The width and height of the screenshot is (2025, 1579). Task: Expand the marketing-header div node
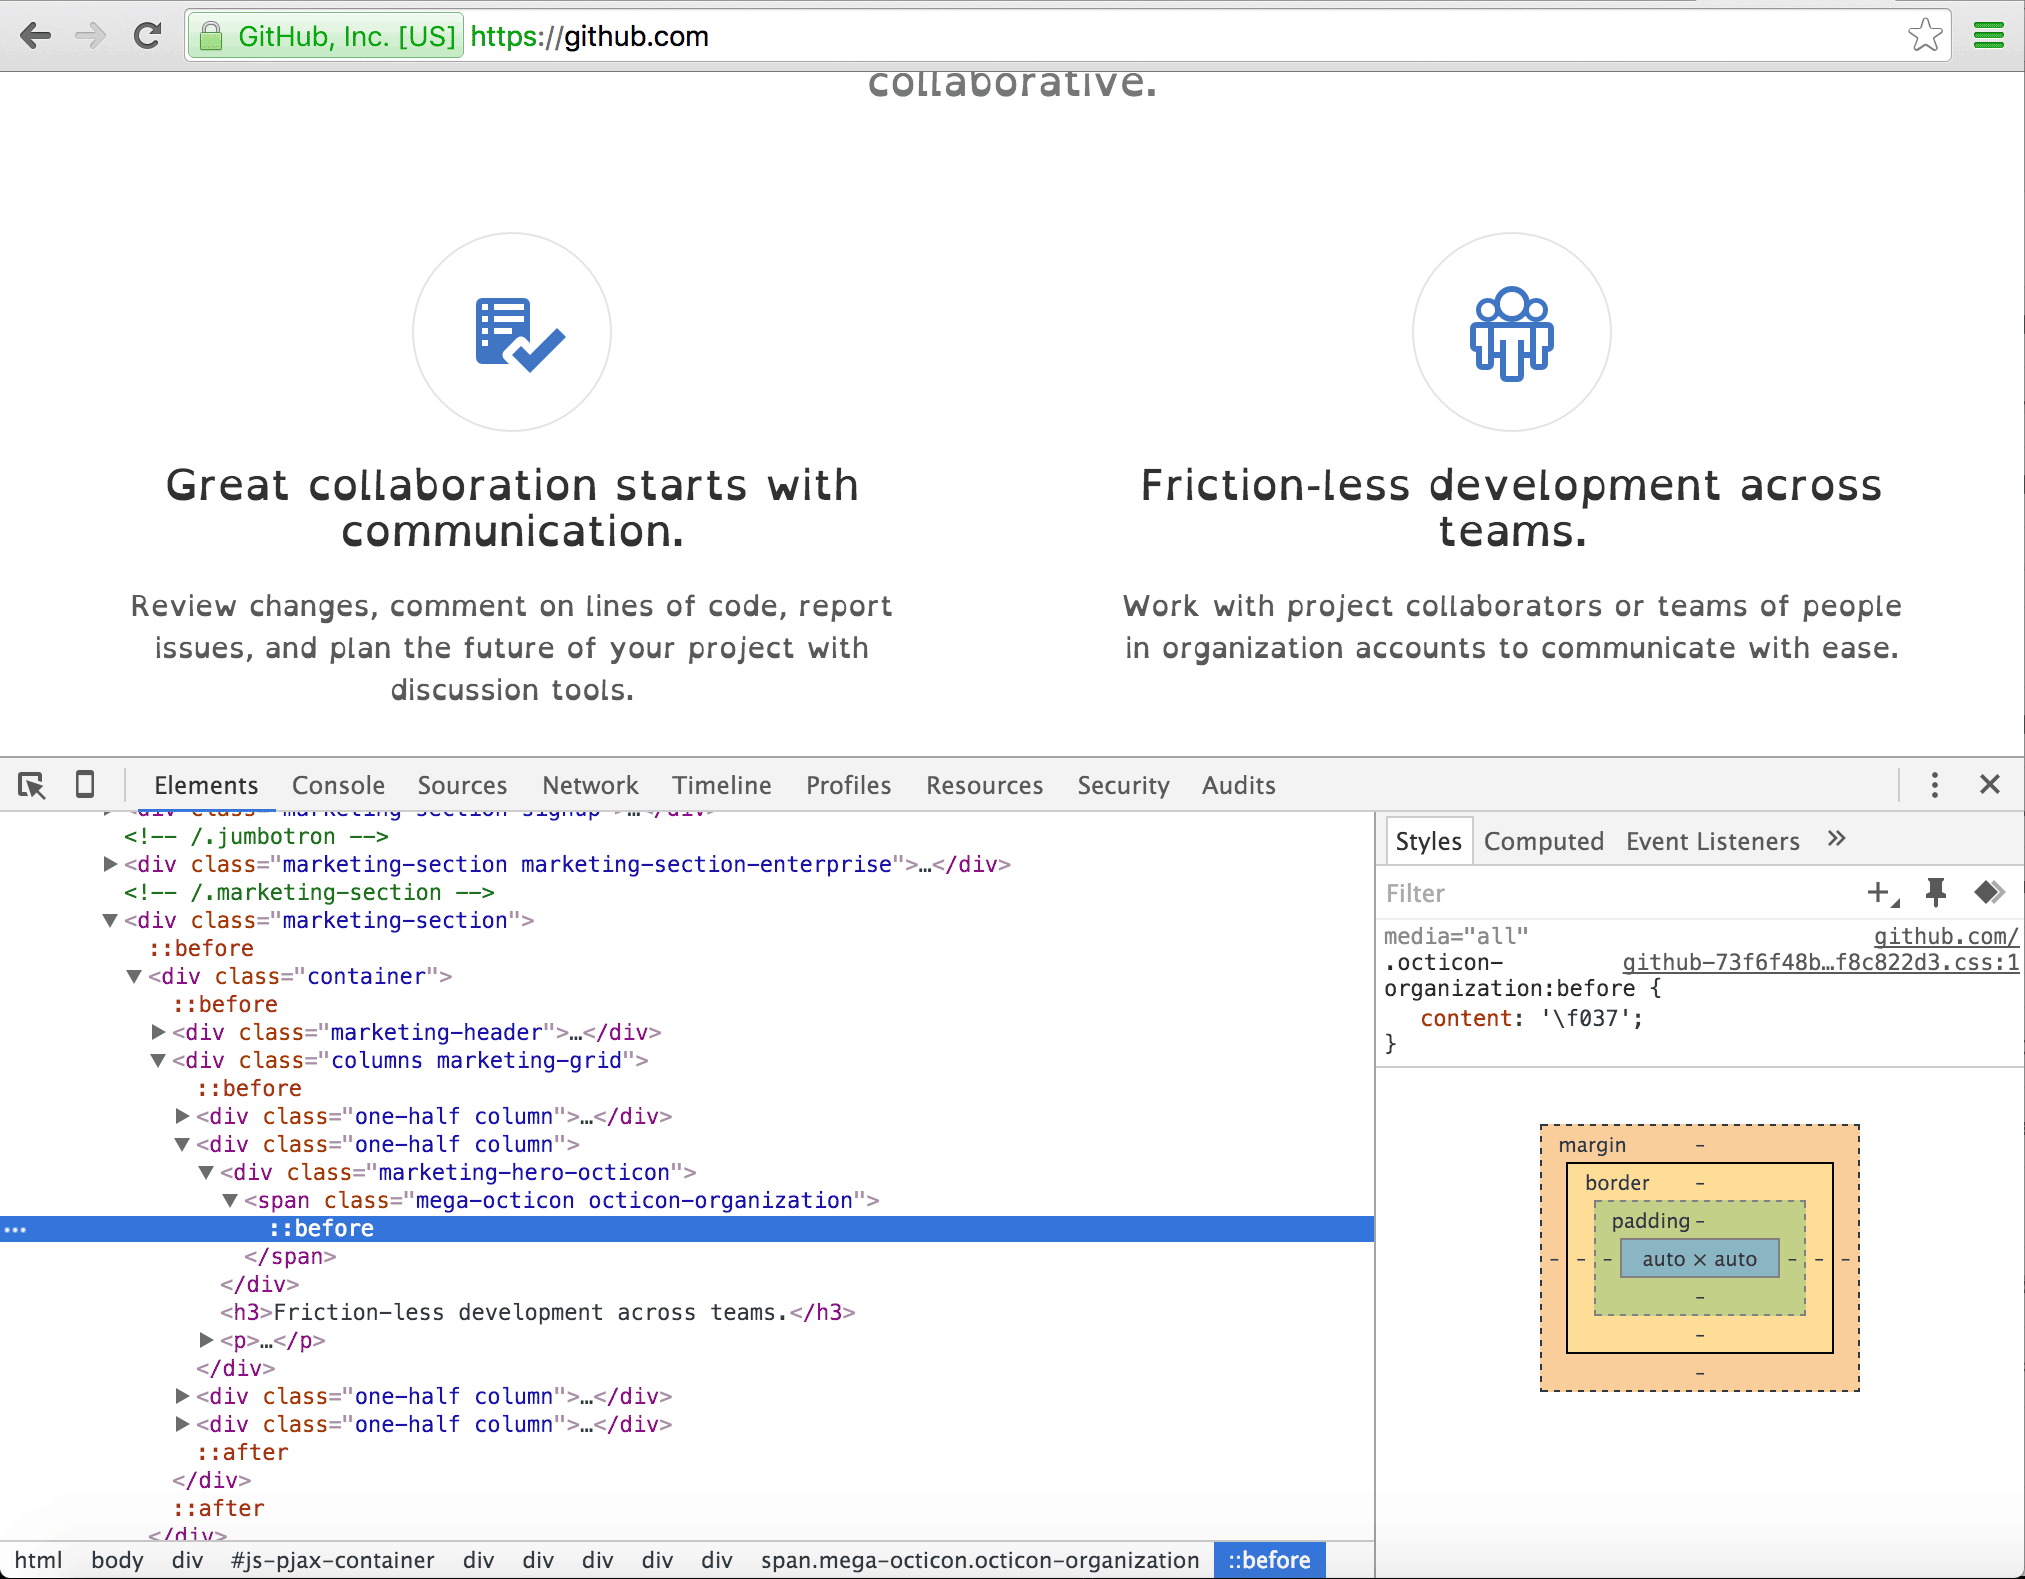158,1032
